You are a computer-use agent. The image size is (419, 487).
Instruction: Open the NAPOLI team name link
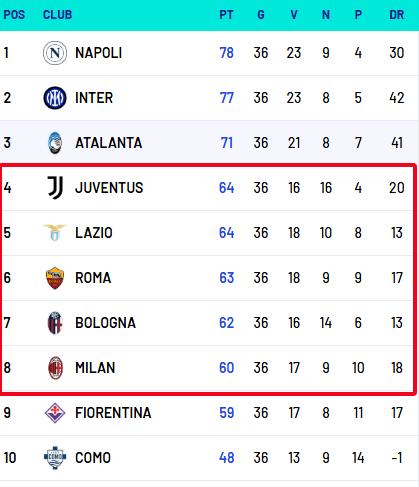tap(99, 53)
